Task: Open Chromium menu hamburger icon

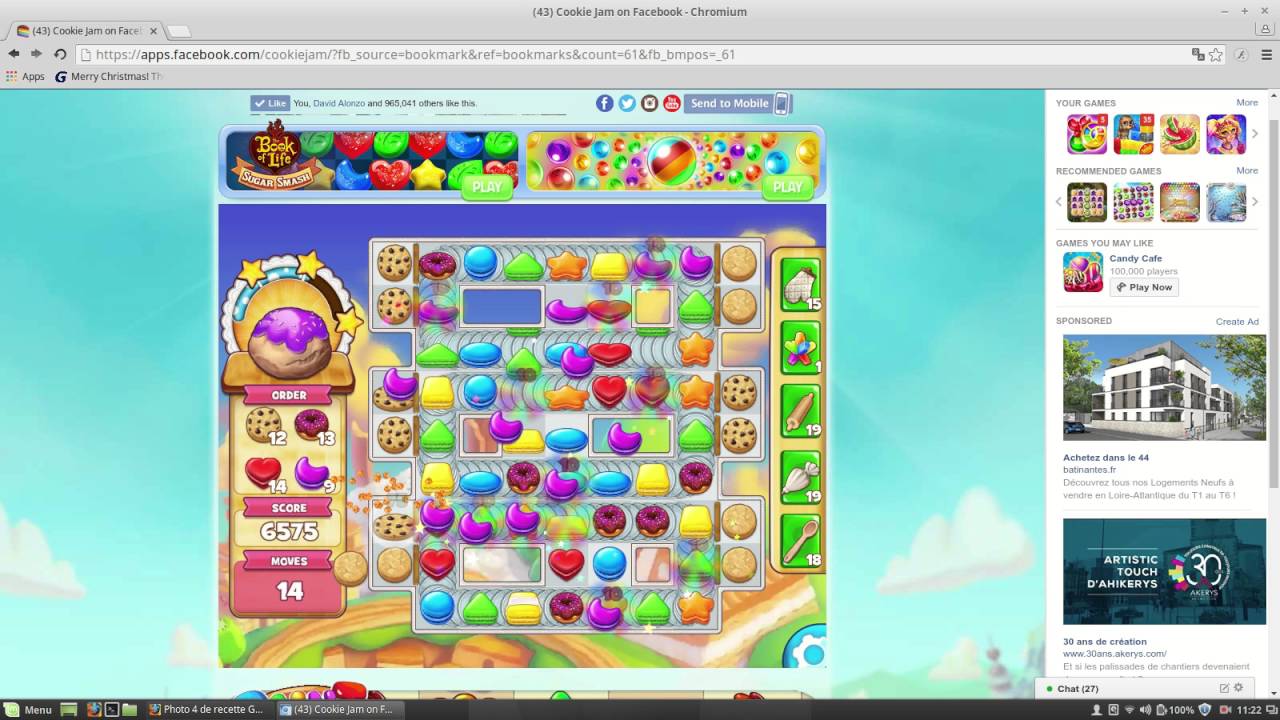Action: (x=1267, y=54)
